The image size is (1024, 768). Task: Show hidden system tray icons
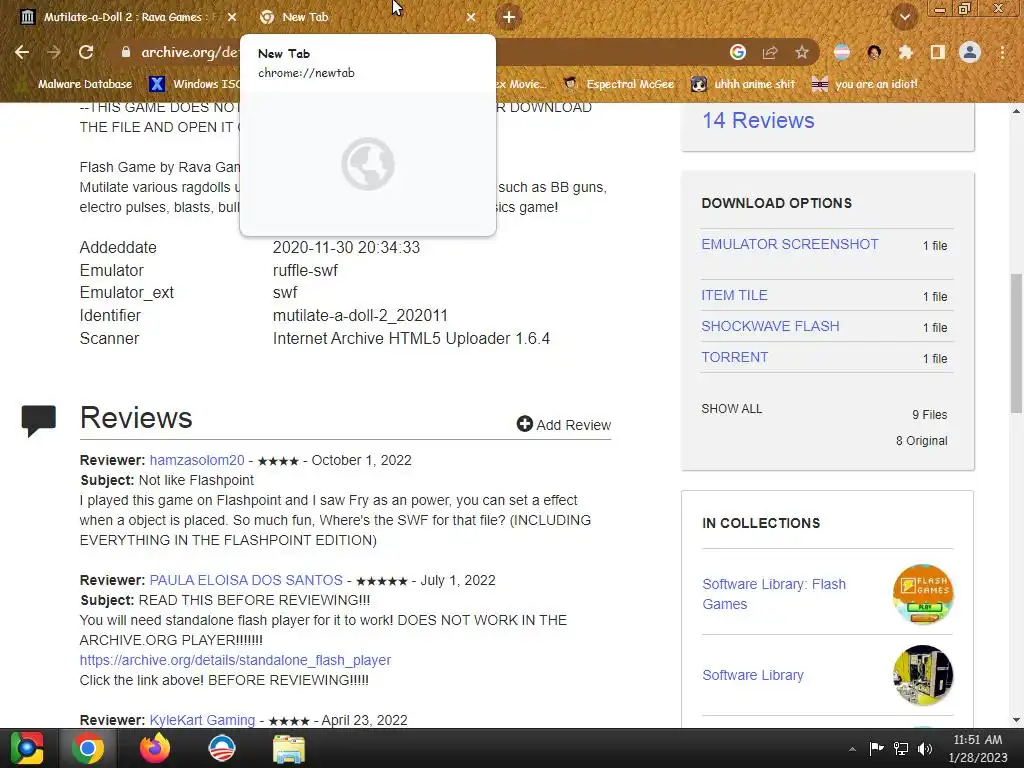pyautogui.click(x=852, y=749)
